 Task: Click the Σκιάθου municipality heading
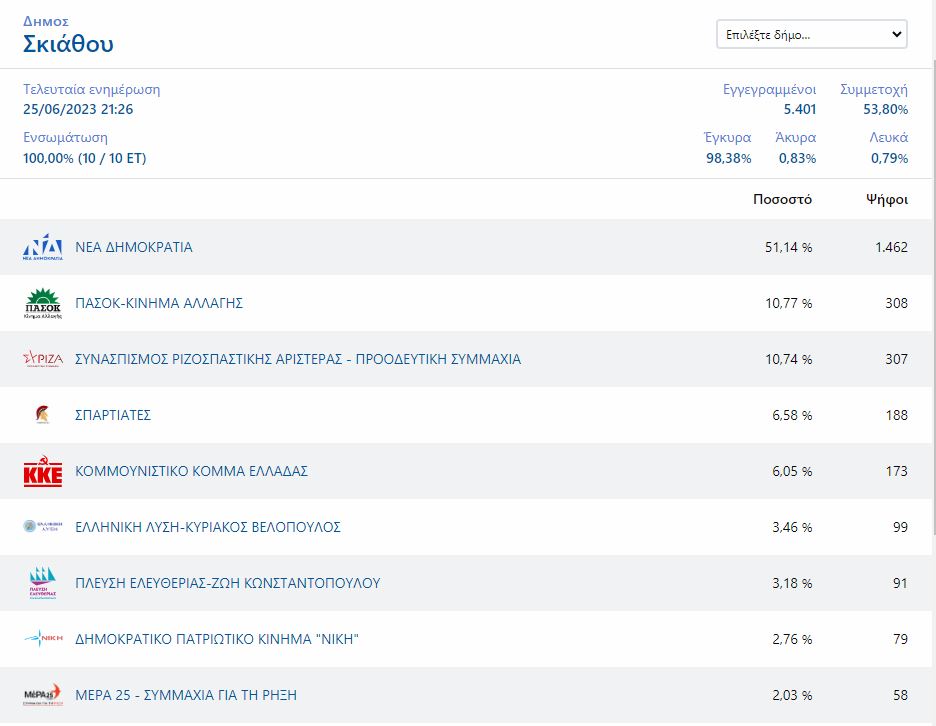pos(68,44)
